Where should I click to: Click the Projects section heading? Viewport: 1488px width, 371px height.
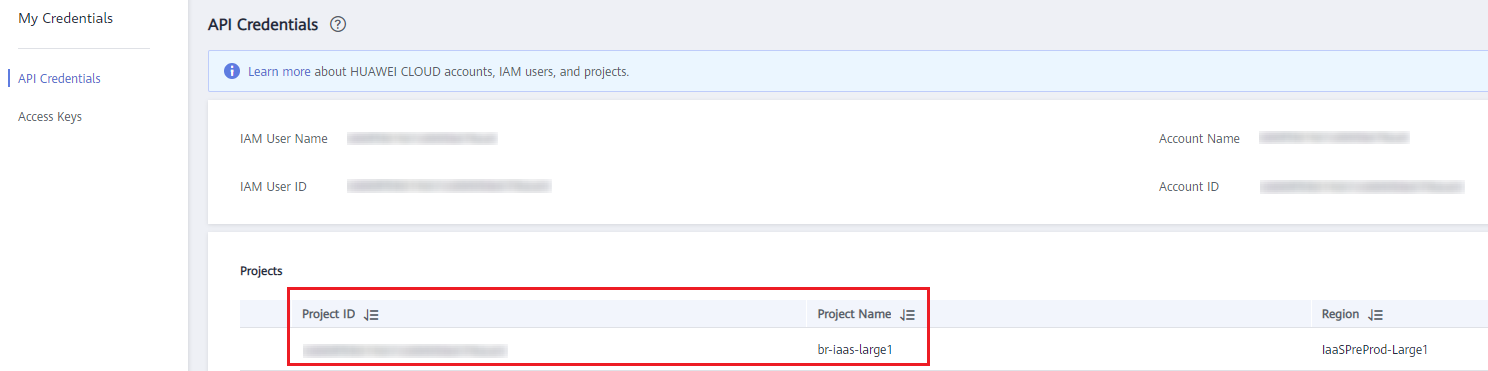coord(261,271)
